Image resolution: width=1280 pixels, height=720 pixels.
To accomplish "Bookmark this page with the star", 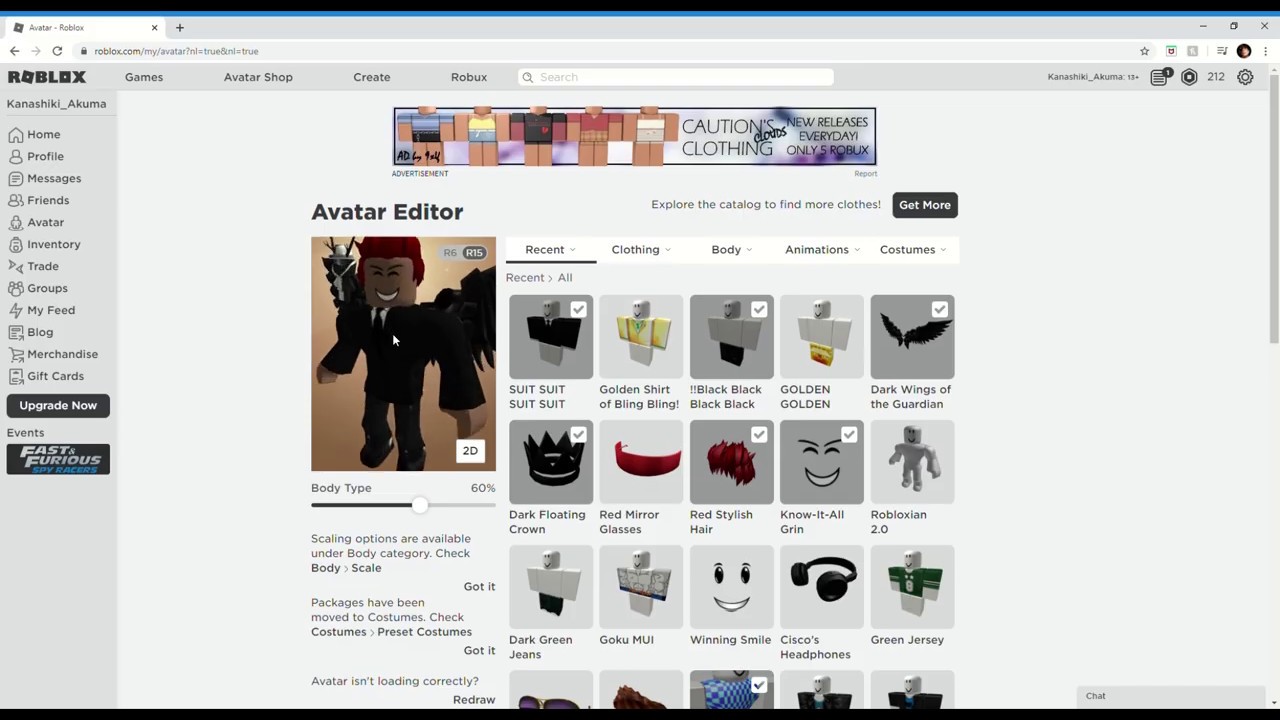I will coord(1145,51).
